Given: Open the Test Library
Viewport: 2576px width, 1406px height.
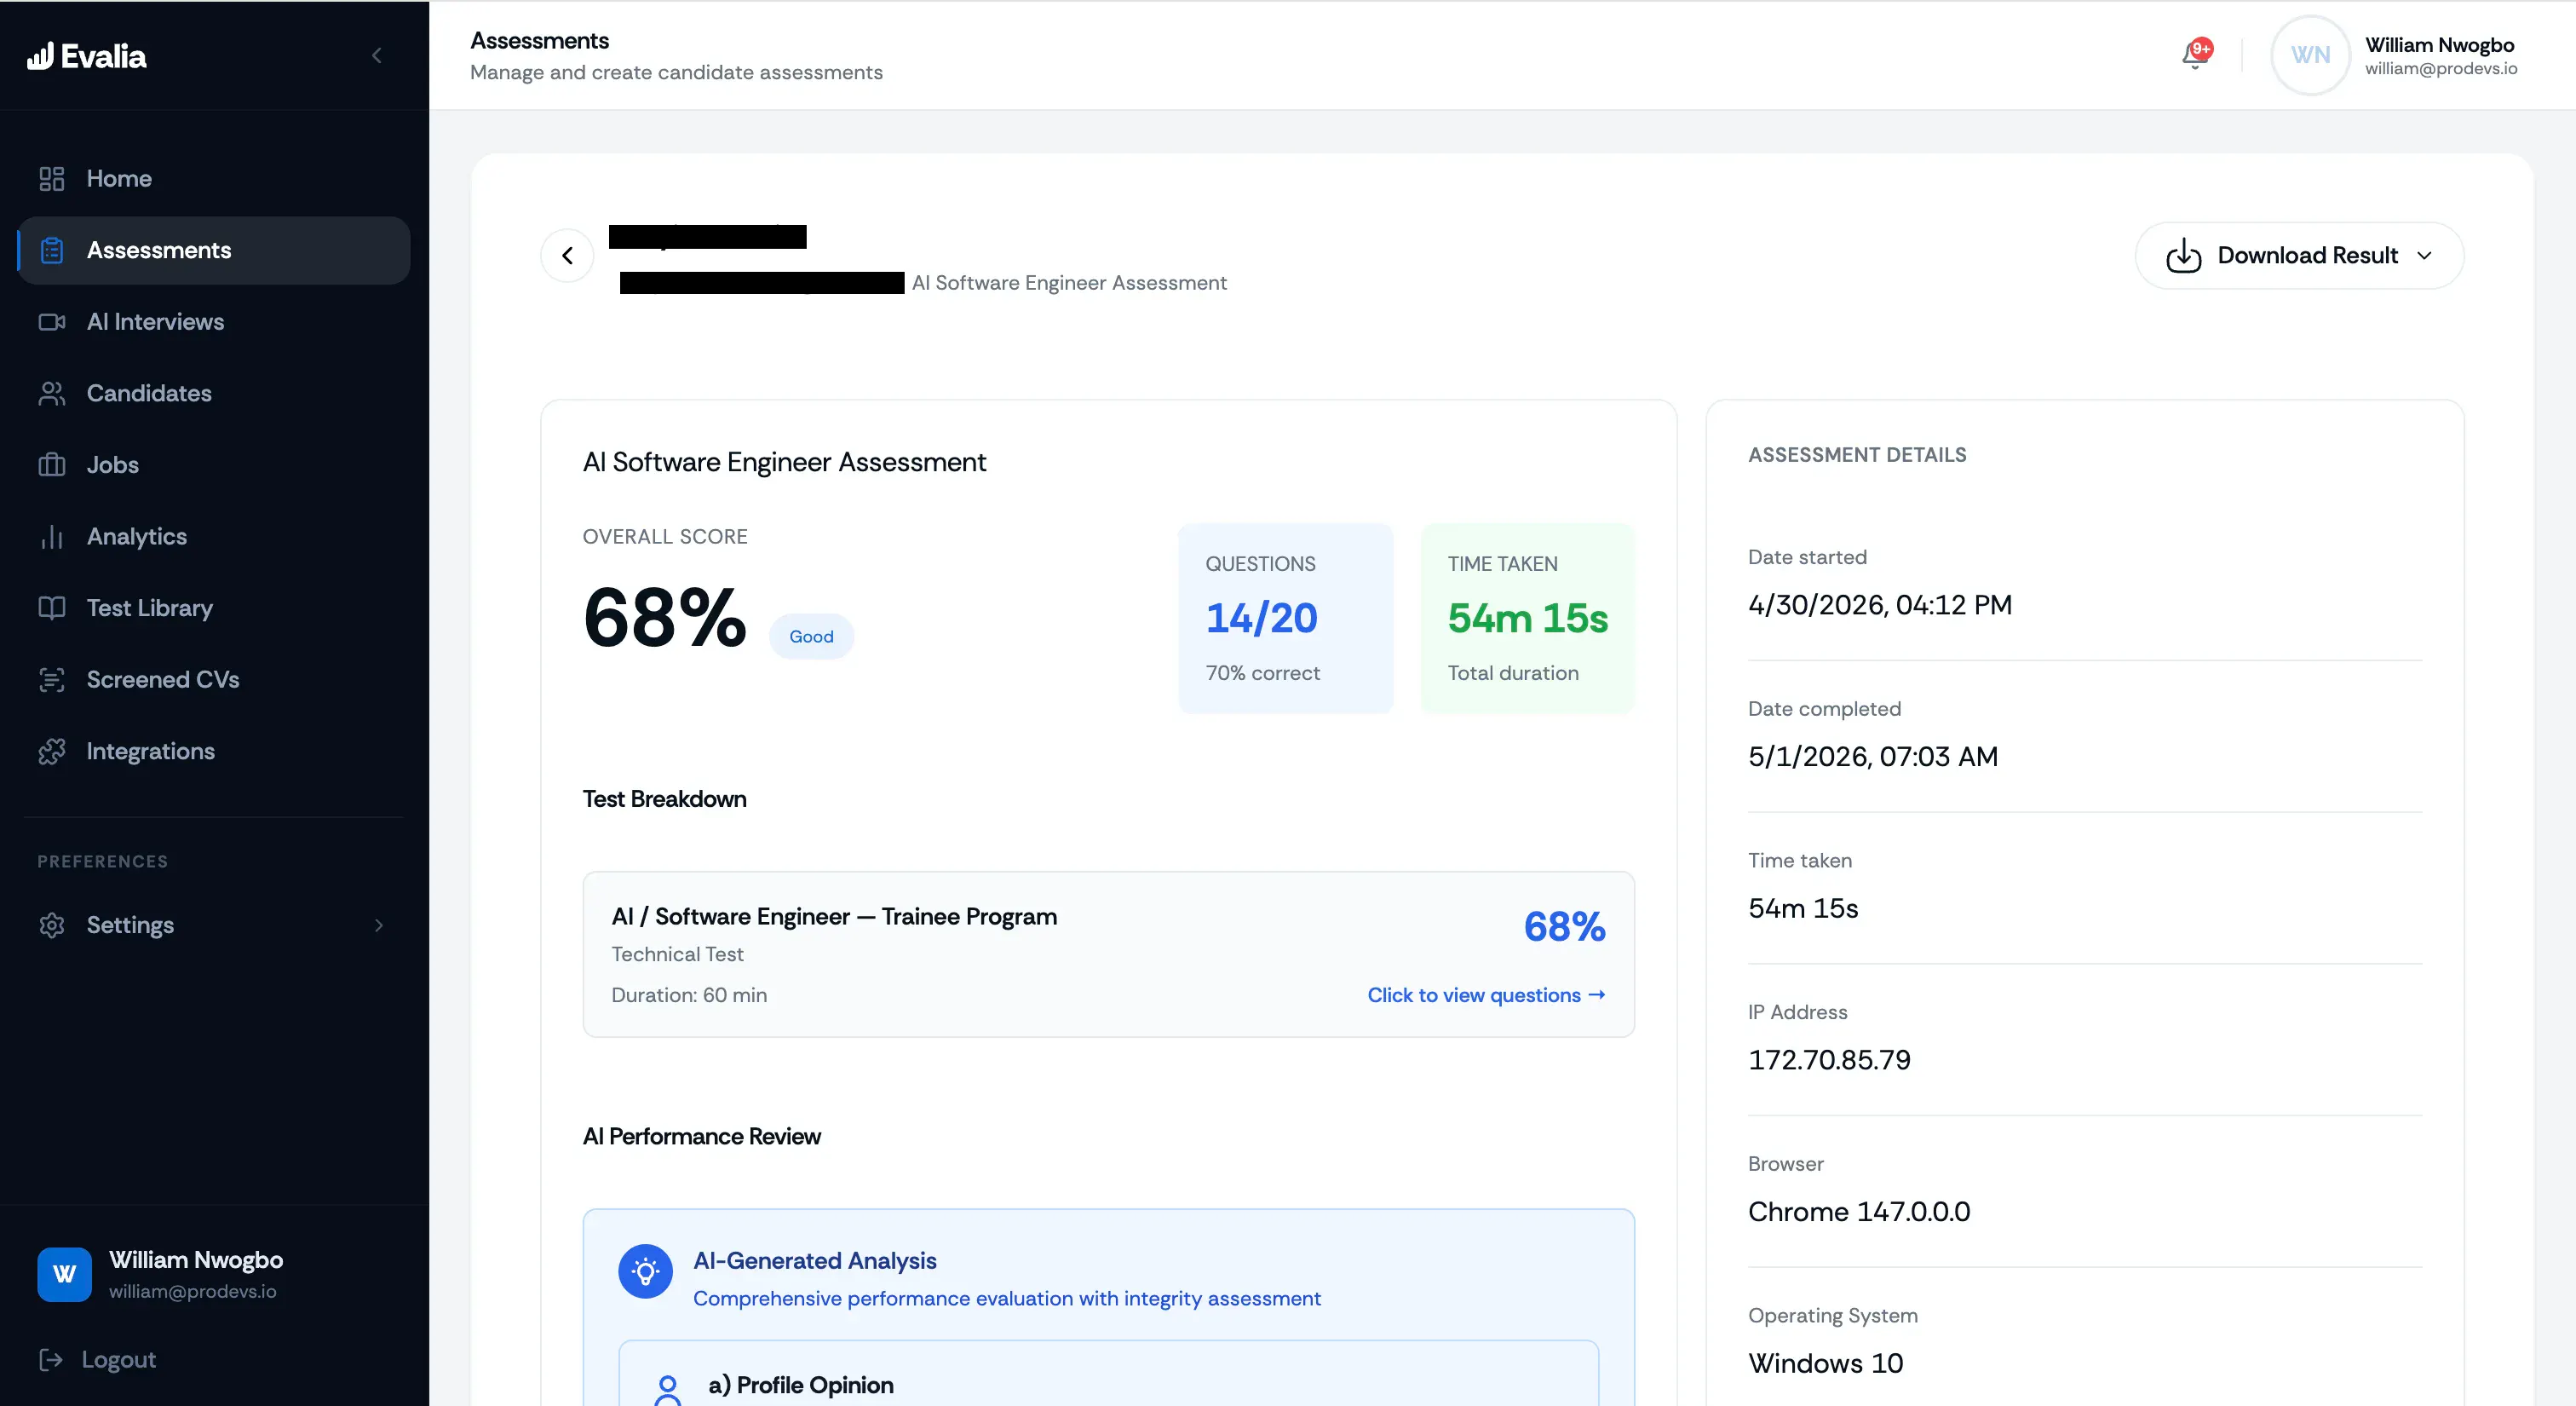Looking at the screenshot, I should coord(214,608).
